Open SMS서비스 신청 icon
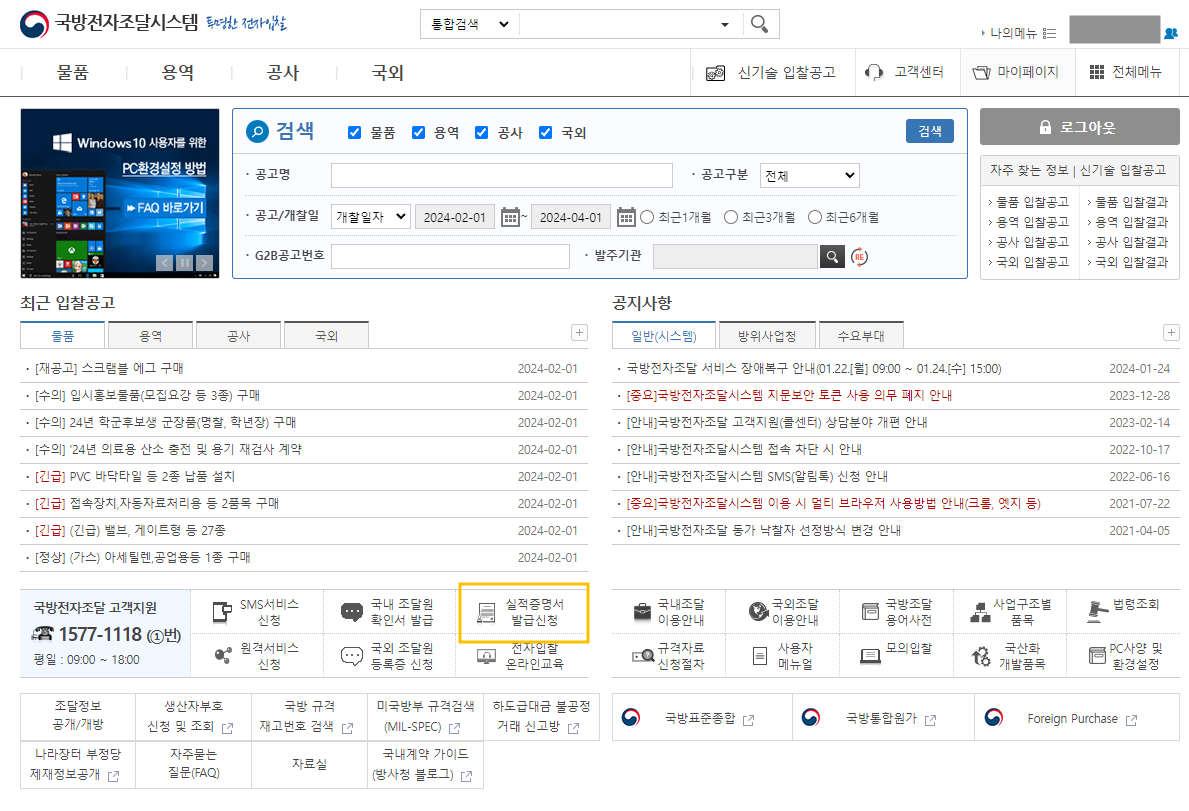 click(x=222, y=612)
